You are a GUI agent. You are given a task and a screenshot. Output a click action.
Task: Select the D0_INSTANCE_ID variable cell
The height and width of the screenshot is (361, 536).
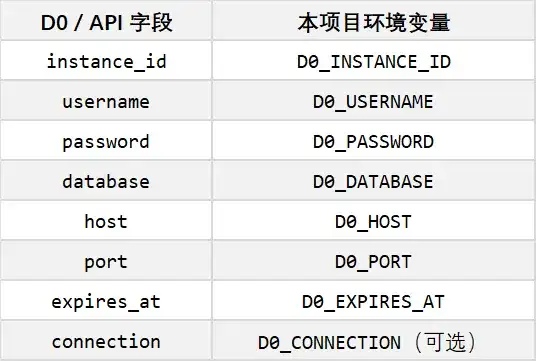tap(374, 61)
